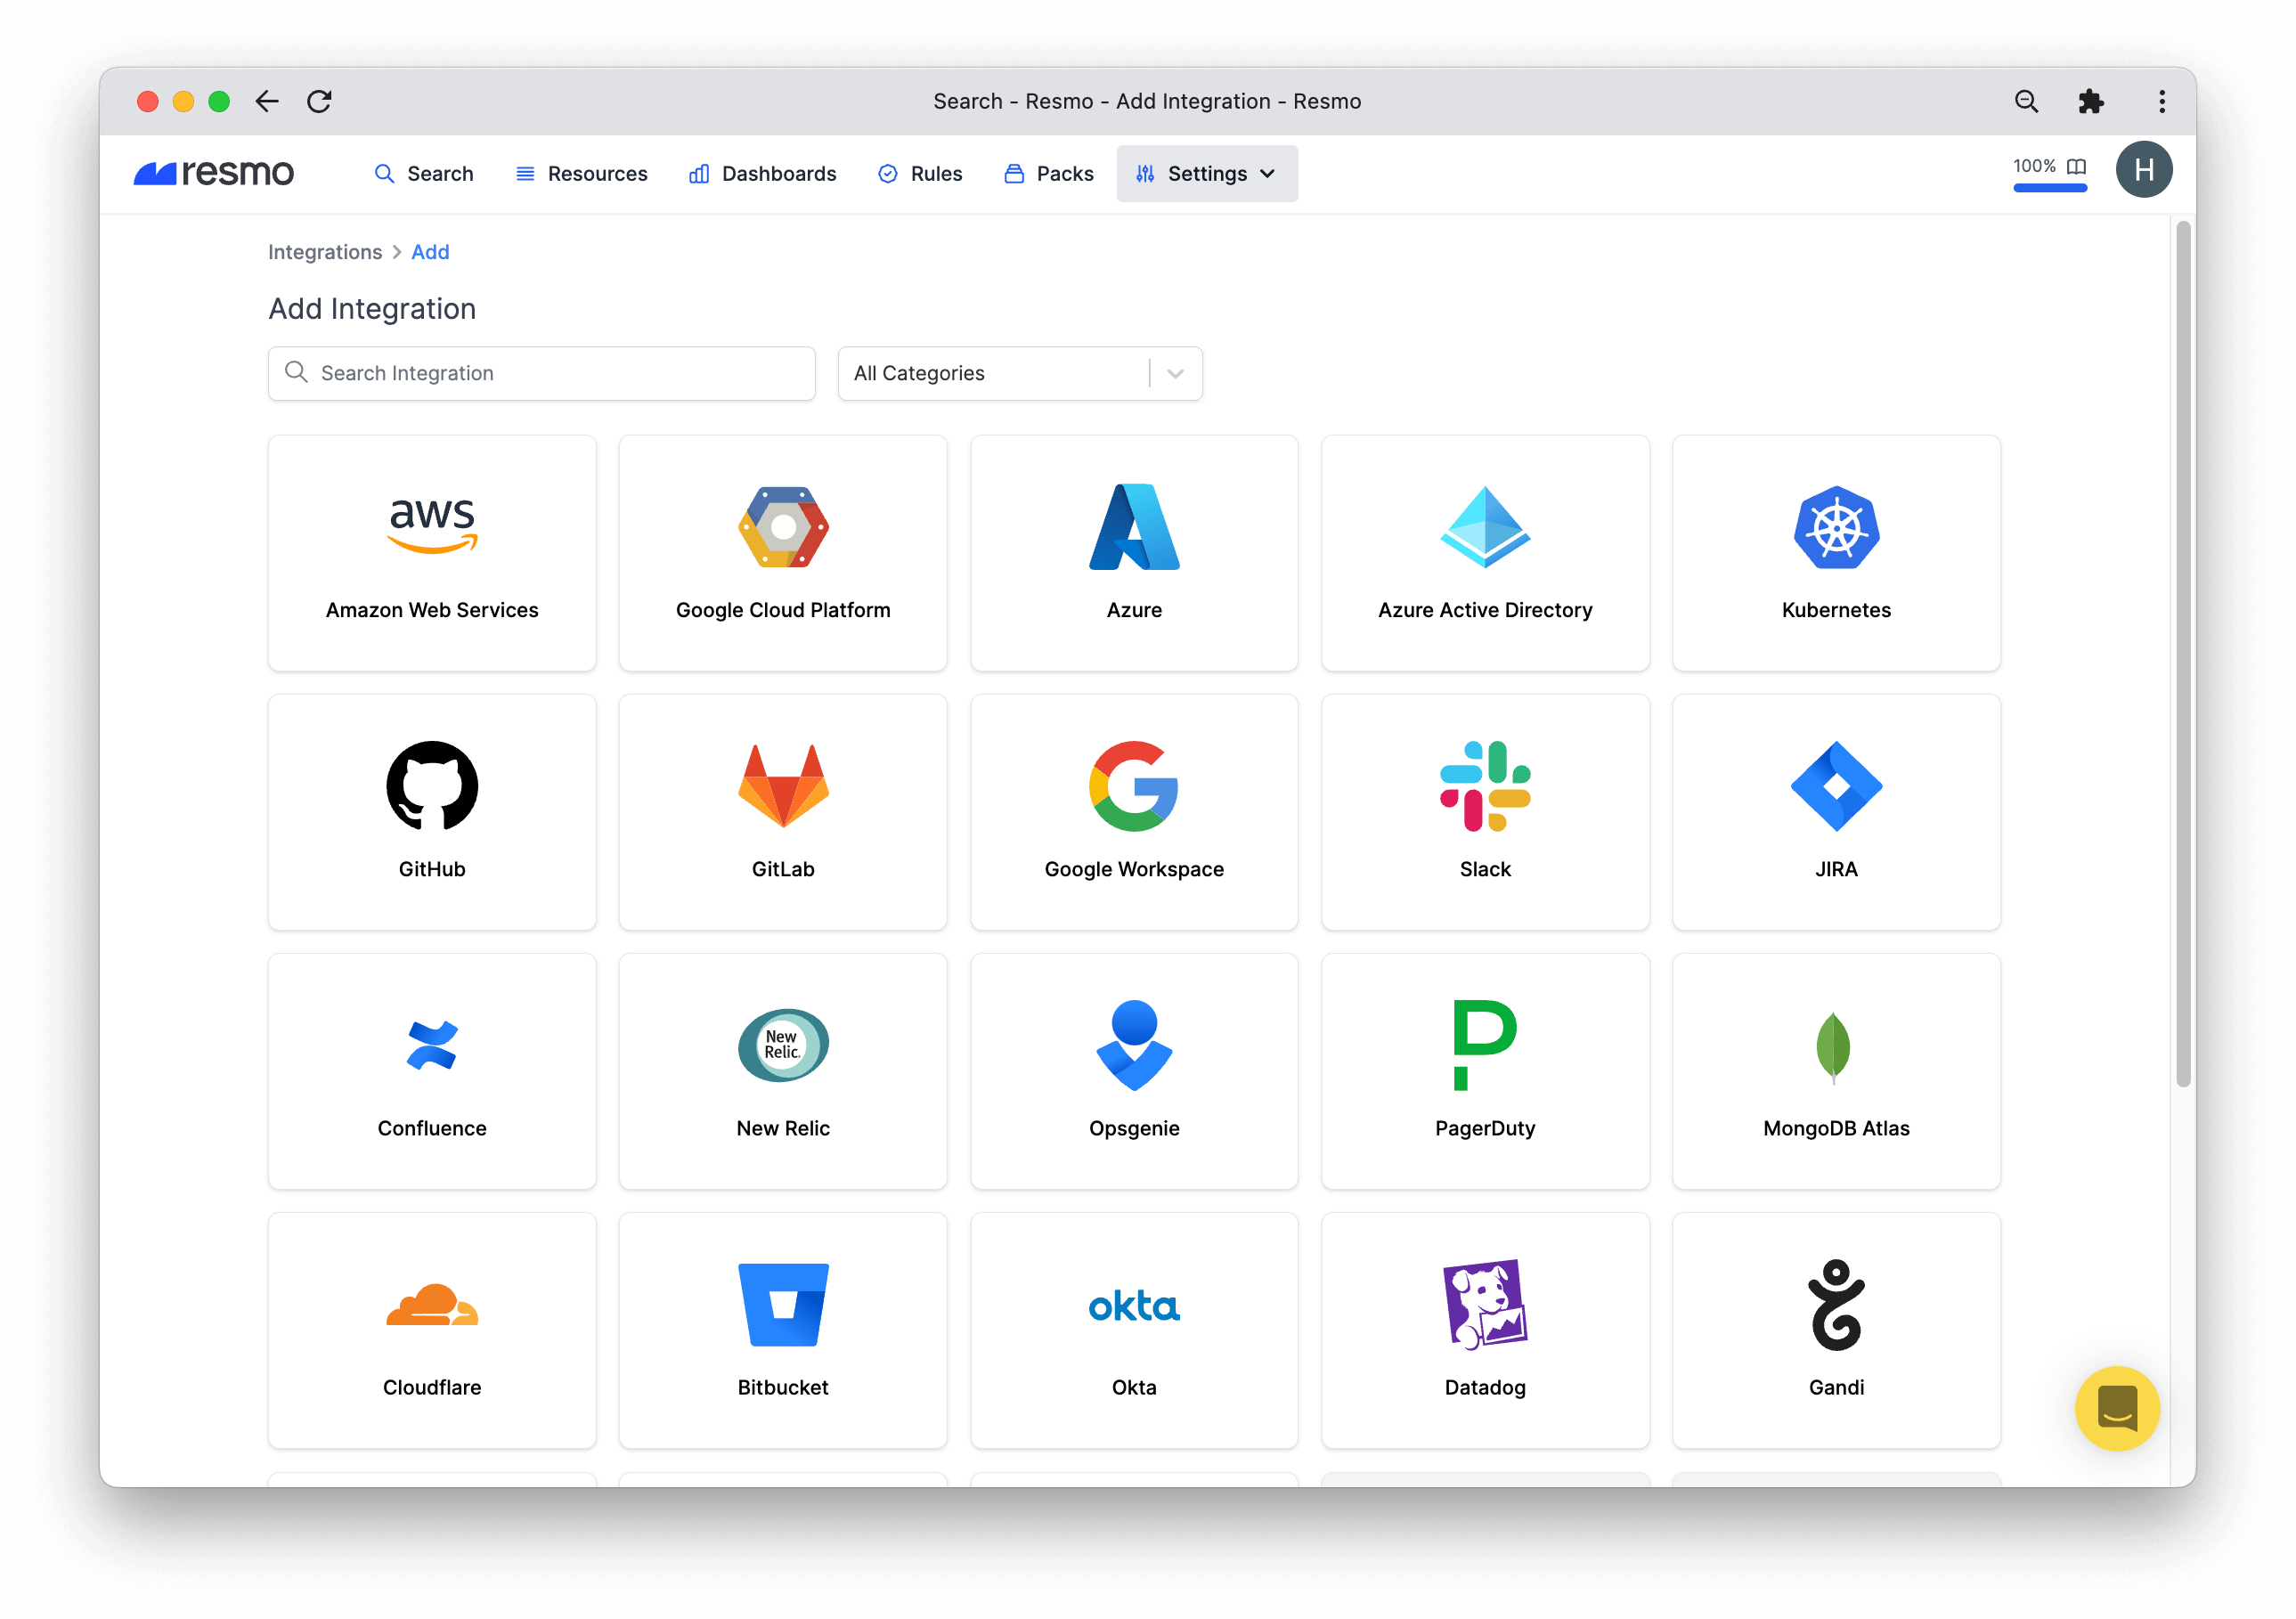This screenshot has height=1619, width=2296.
Task: Click the MongoDB Atlas label
Action: [1836, 1128]
